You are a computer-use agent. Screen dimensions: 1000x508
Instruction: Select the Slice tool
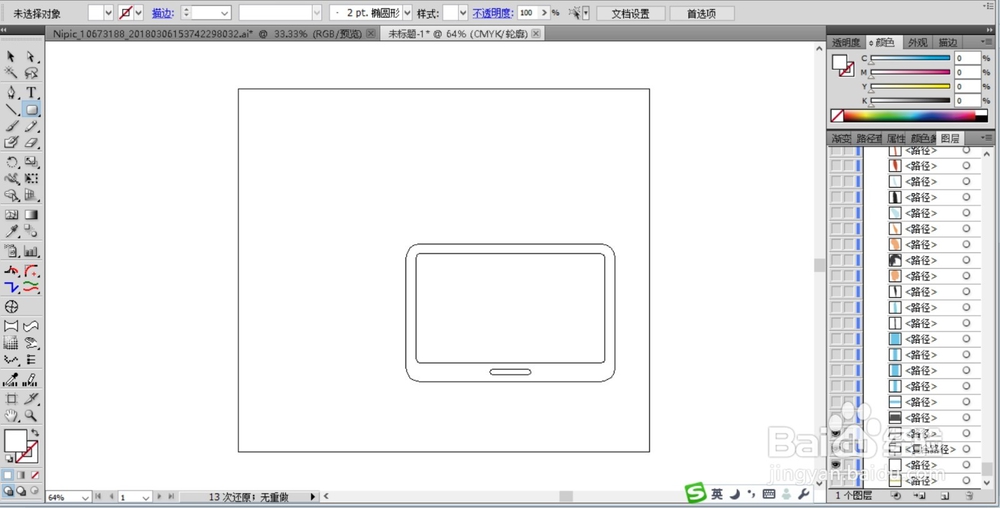[x=31, y=400]
